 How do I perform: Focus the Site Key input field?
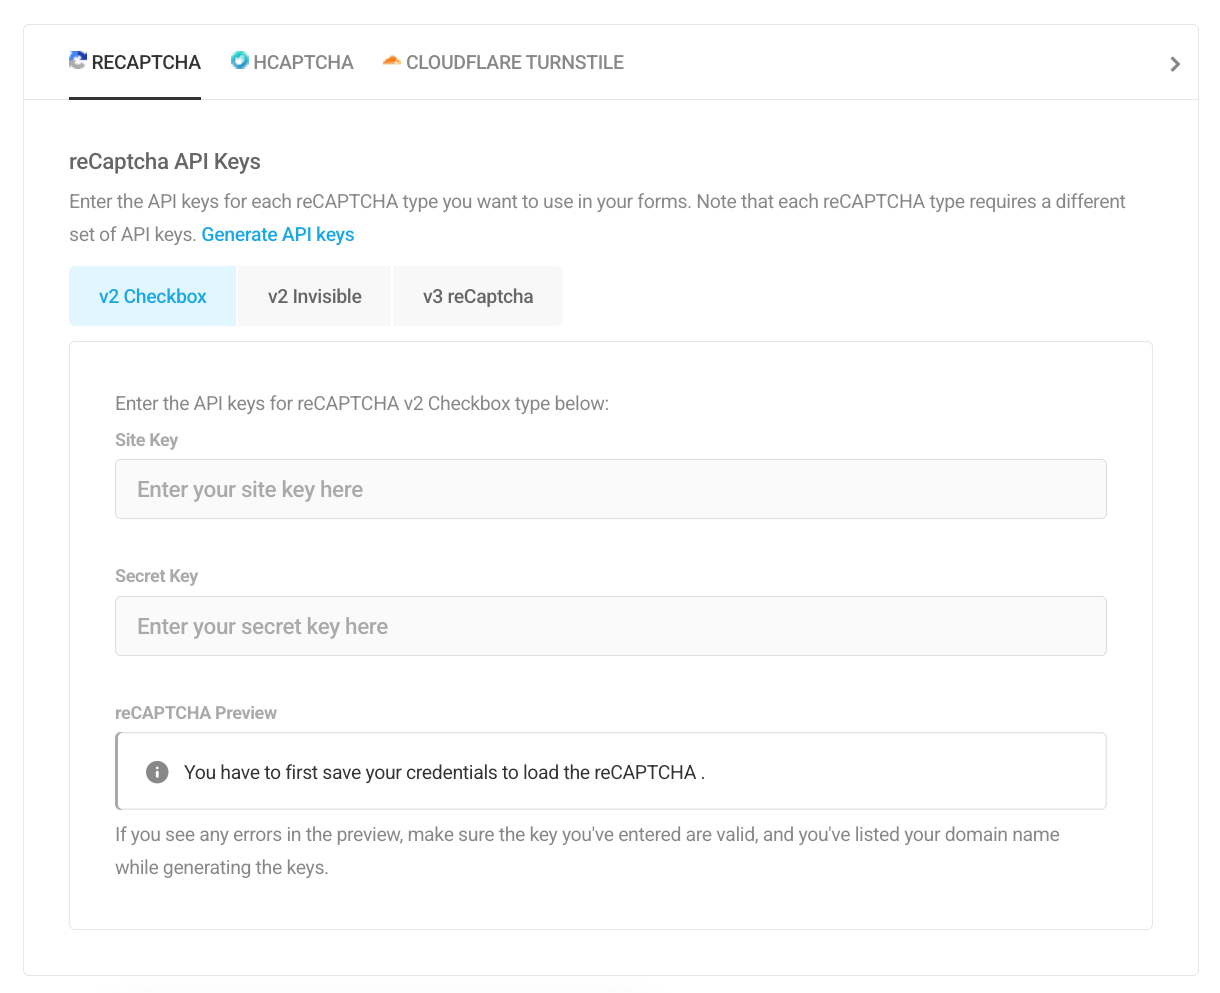pyautogui.click(x=611, y=489)
